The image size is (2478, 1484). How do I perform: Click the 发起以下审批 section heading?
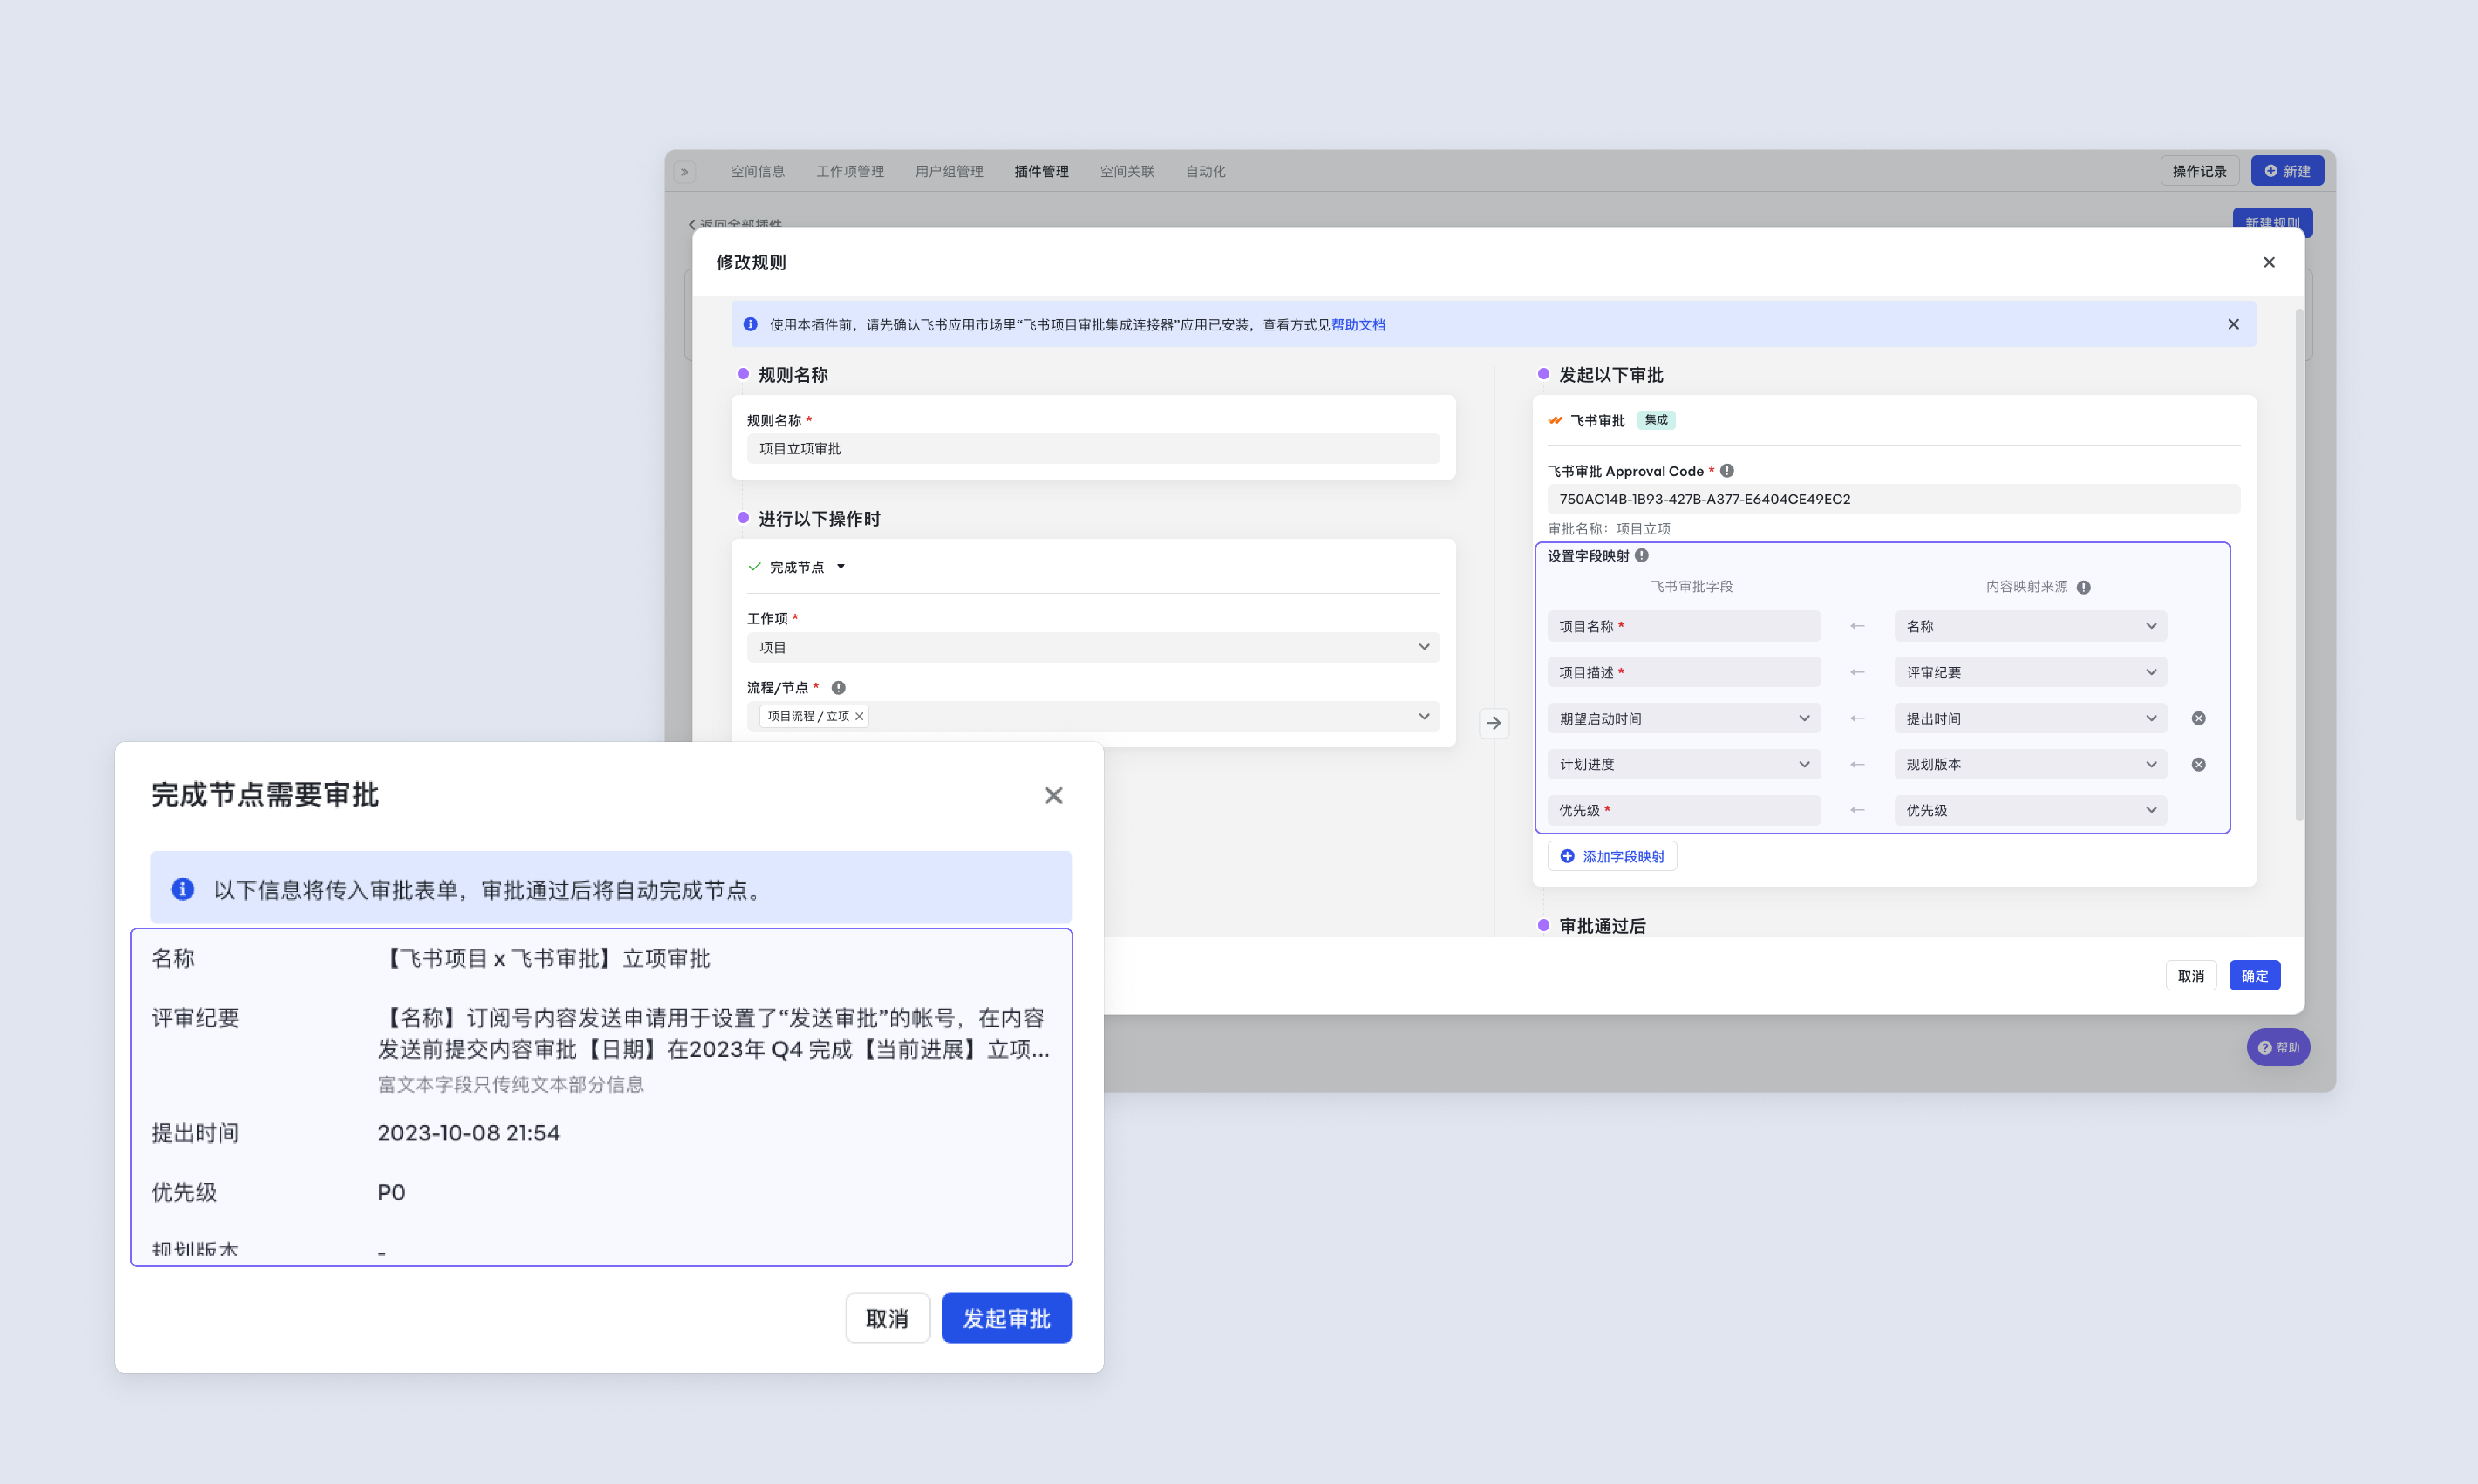point(1611,375)
